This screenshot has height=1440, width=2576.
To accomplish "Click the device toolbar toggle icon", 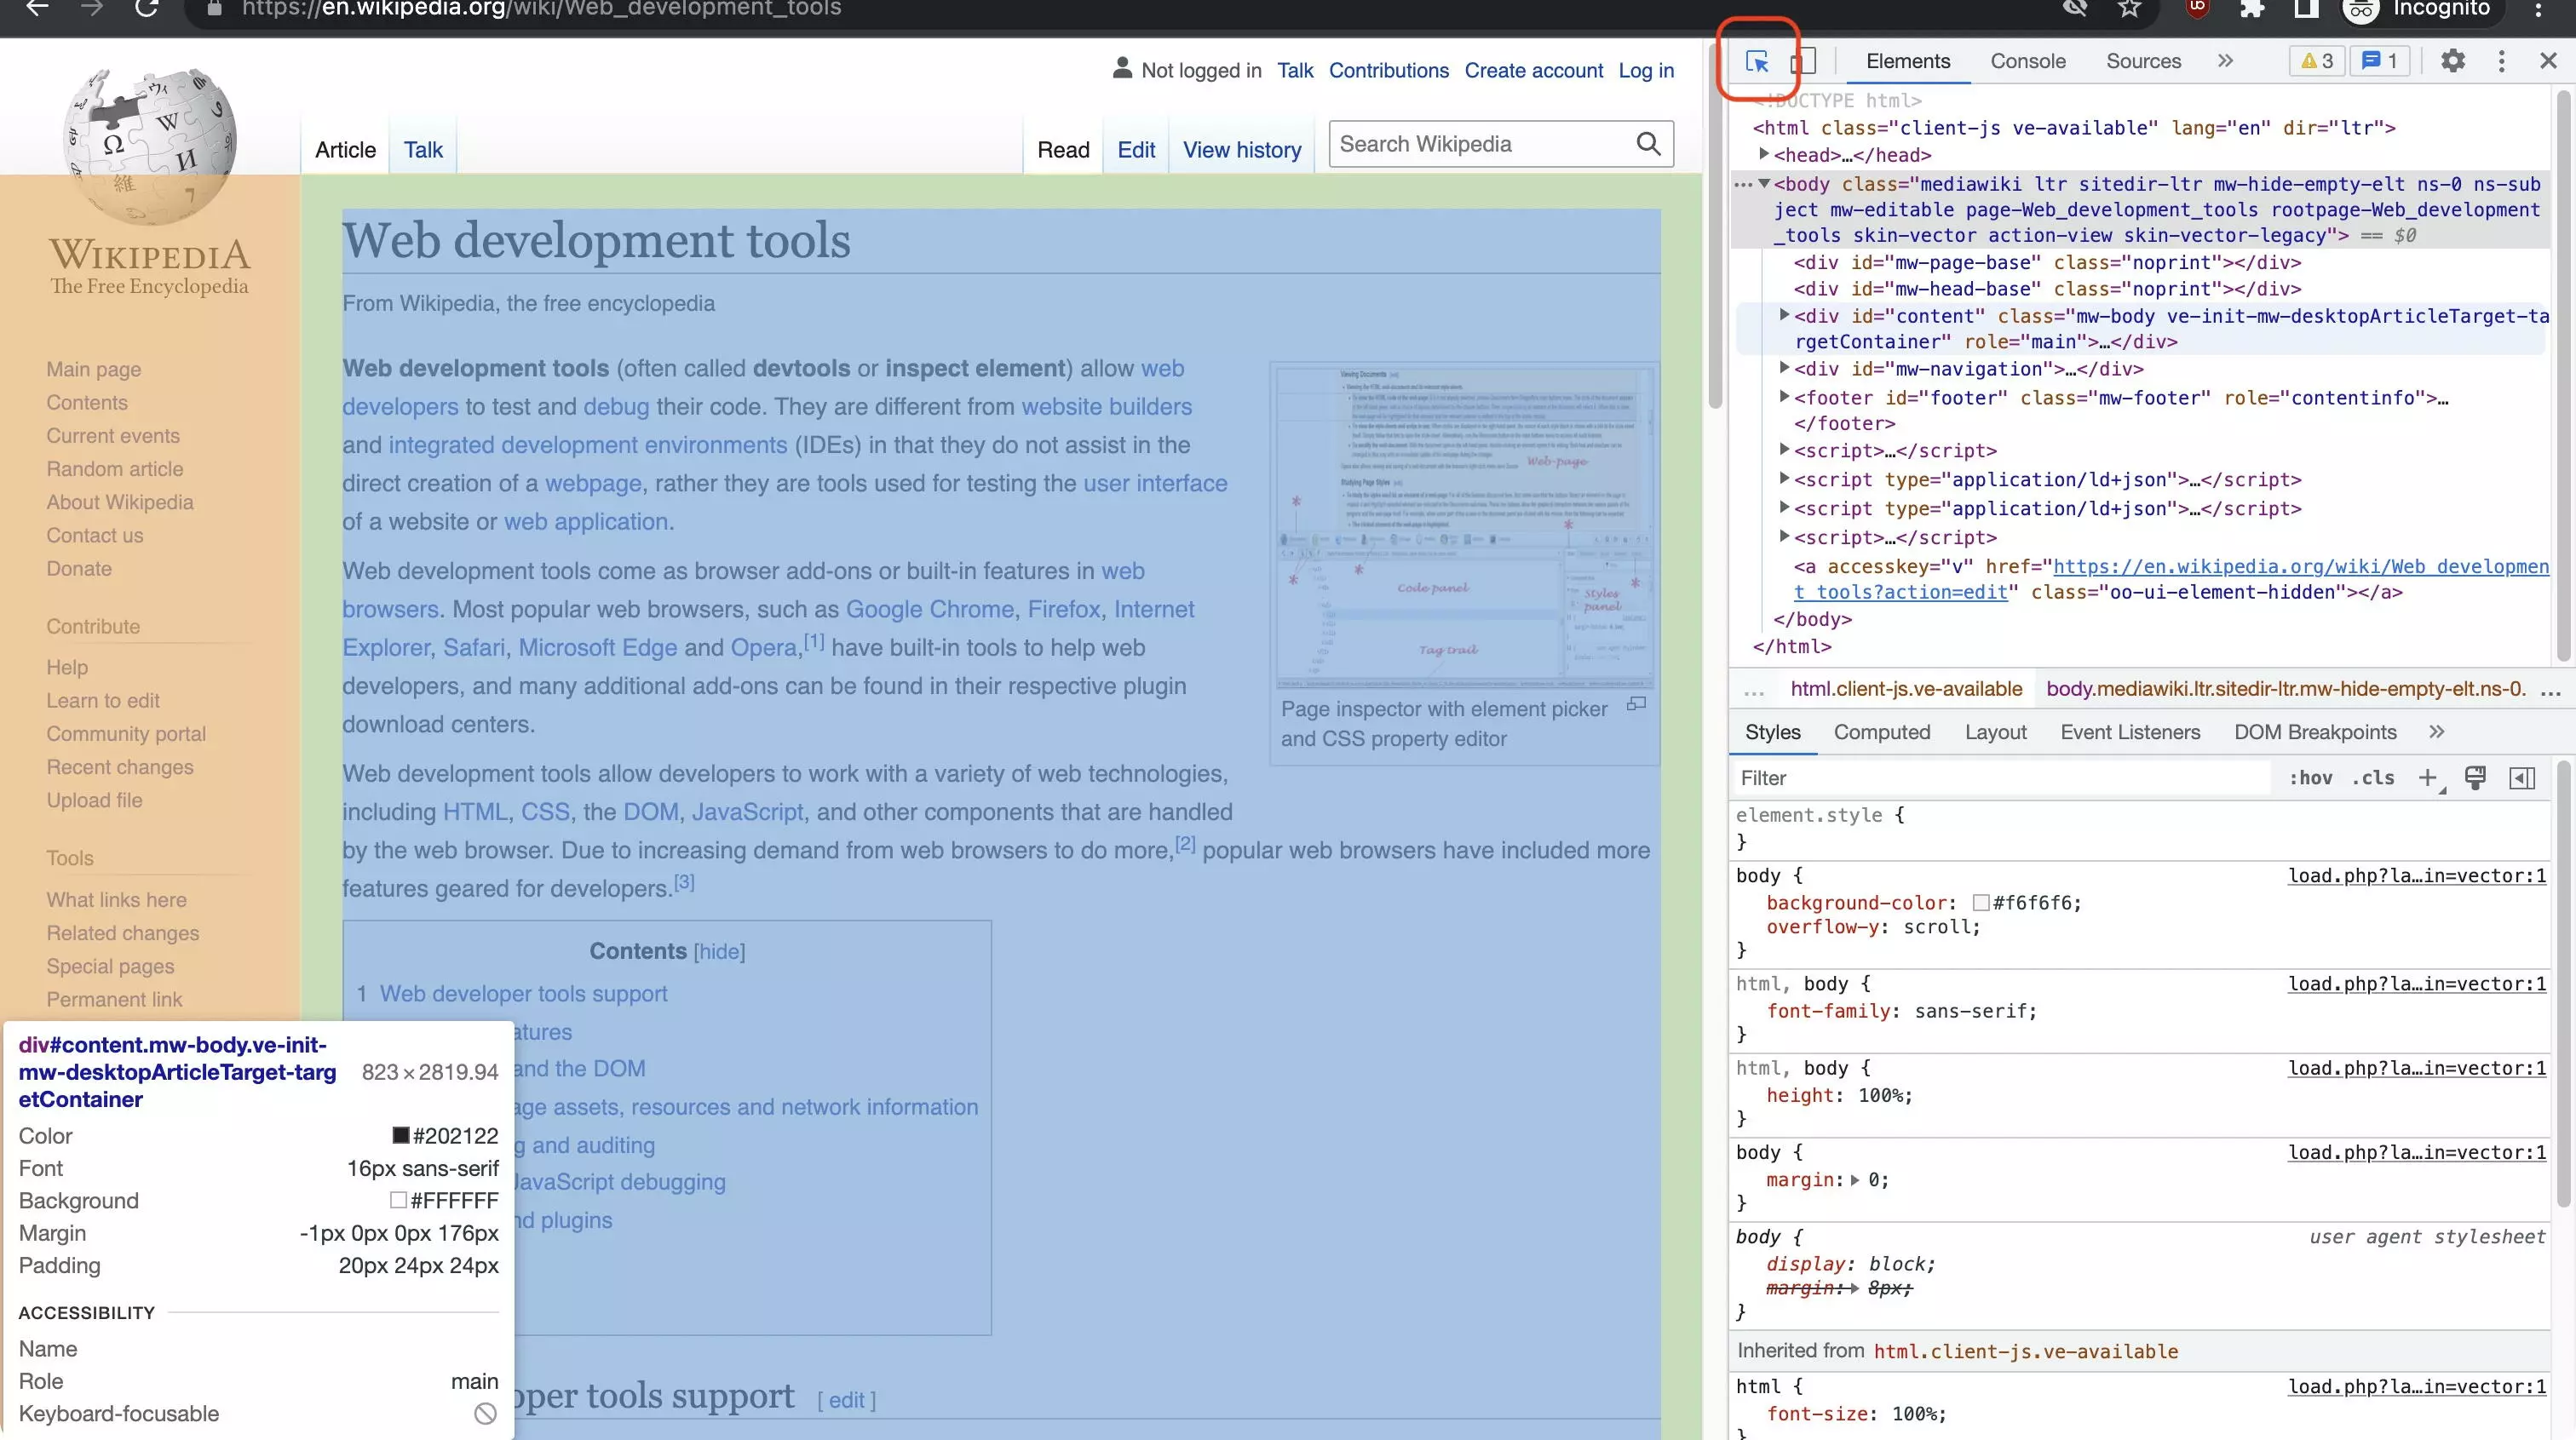I will coord(1803,60).
